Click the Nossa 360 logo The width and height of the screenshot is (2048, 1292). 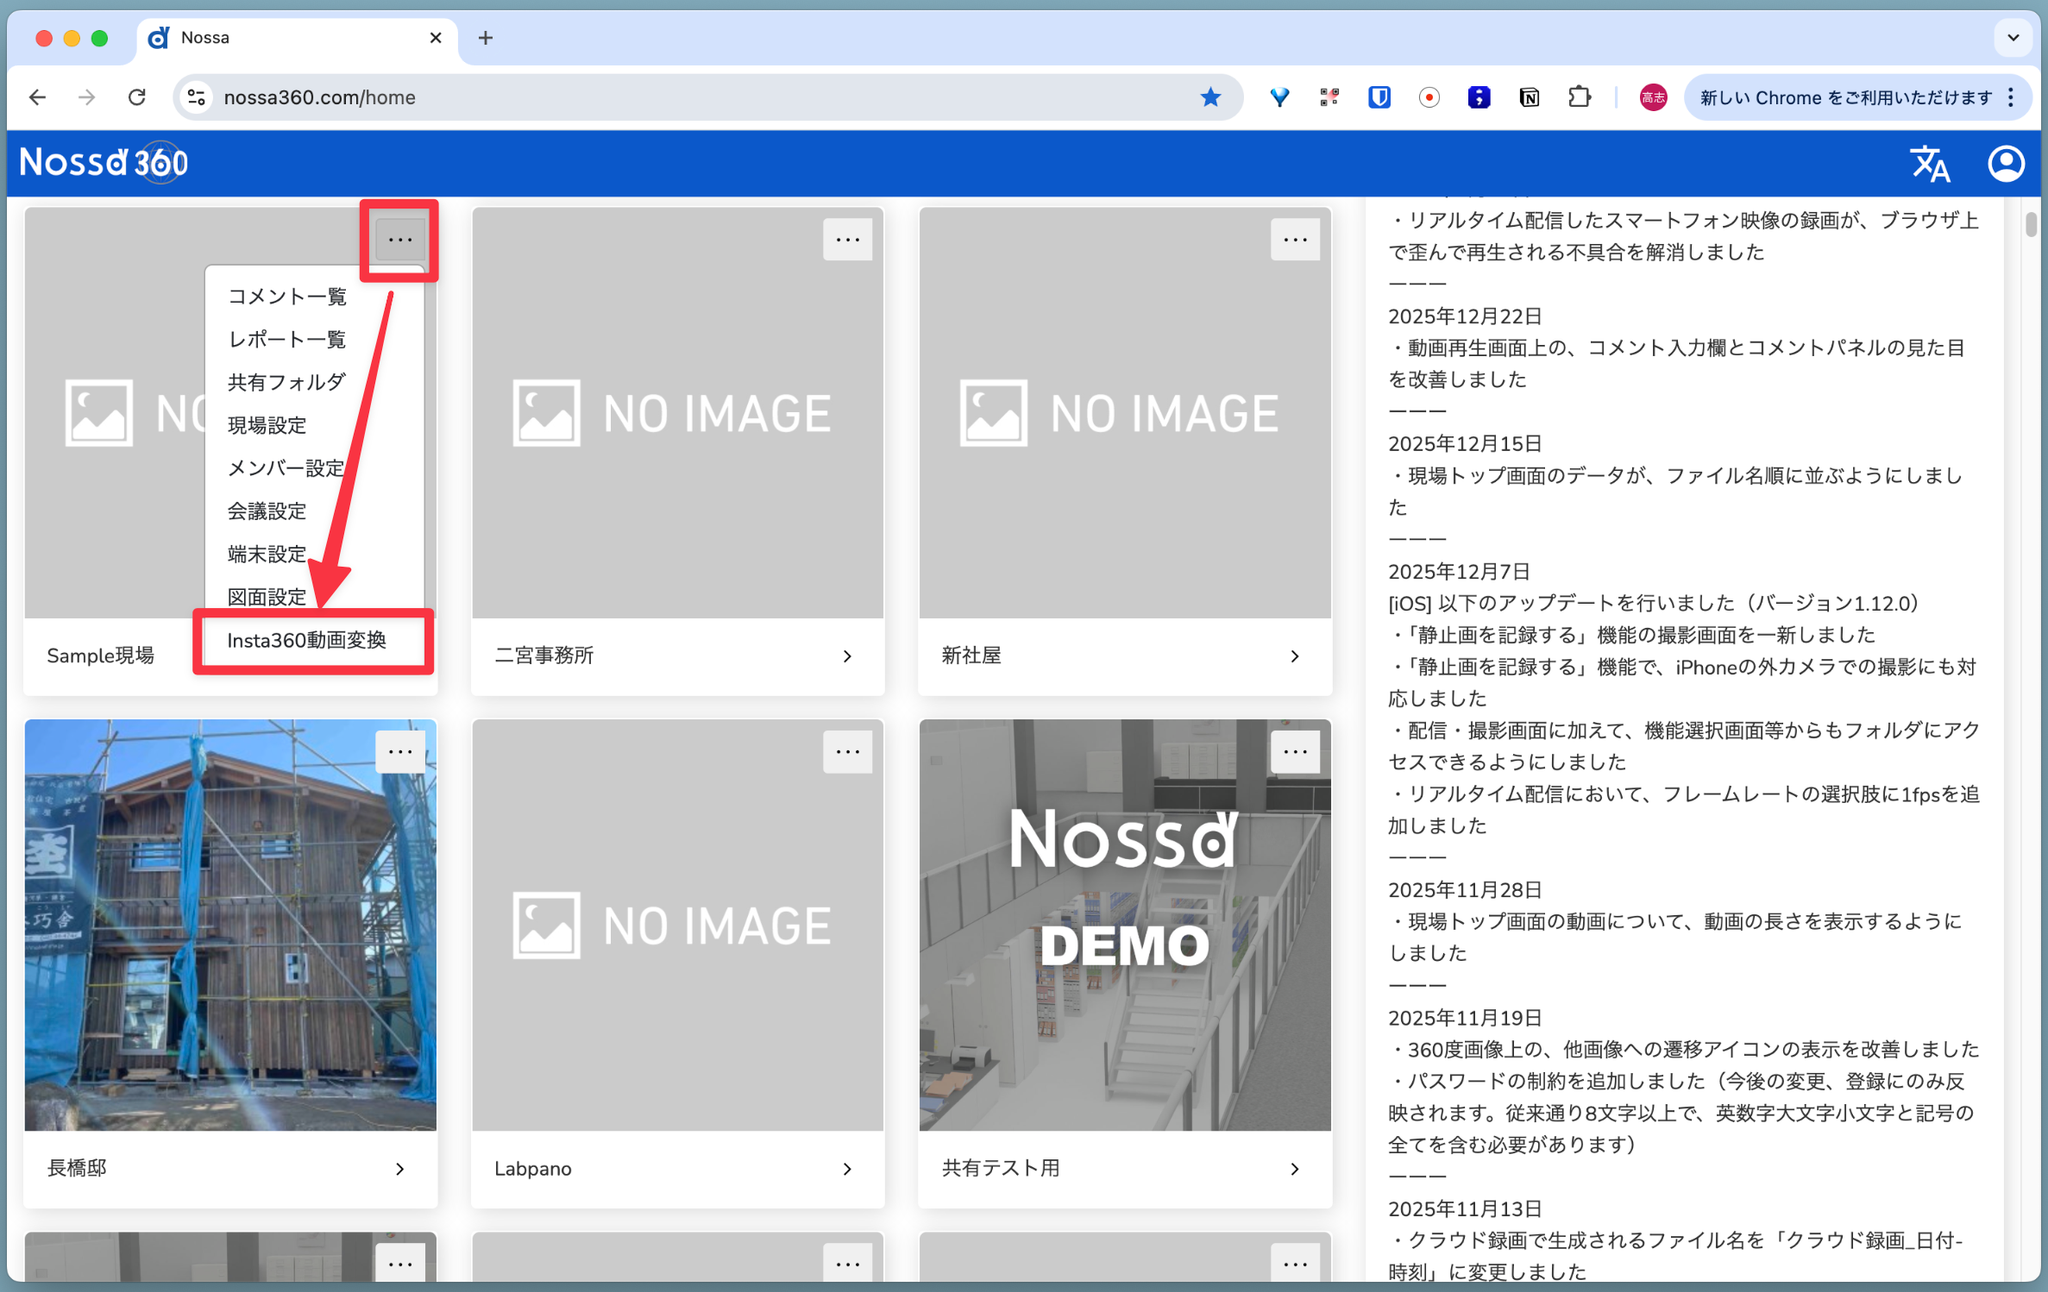[x=104, y=163]
